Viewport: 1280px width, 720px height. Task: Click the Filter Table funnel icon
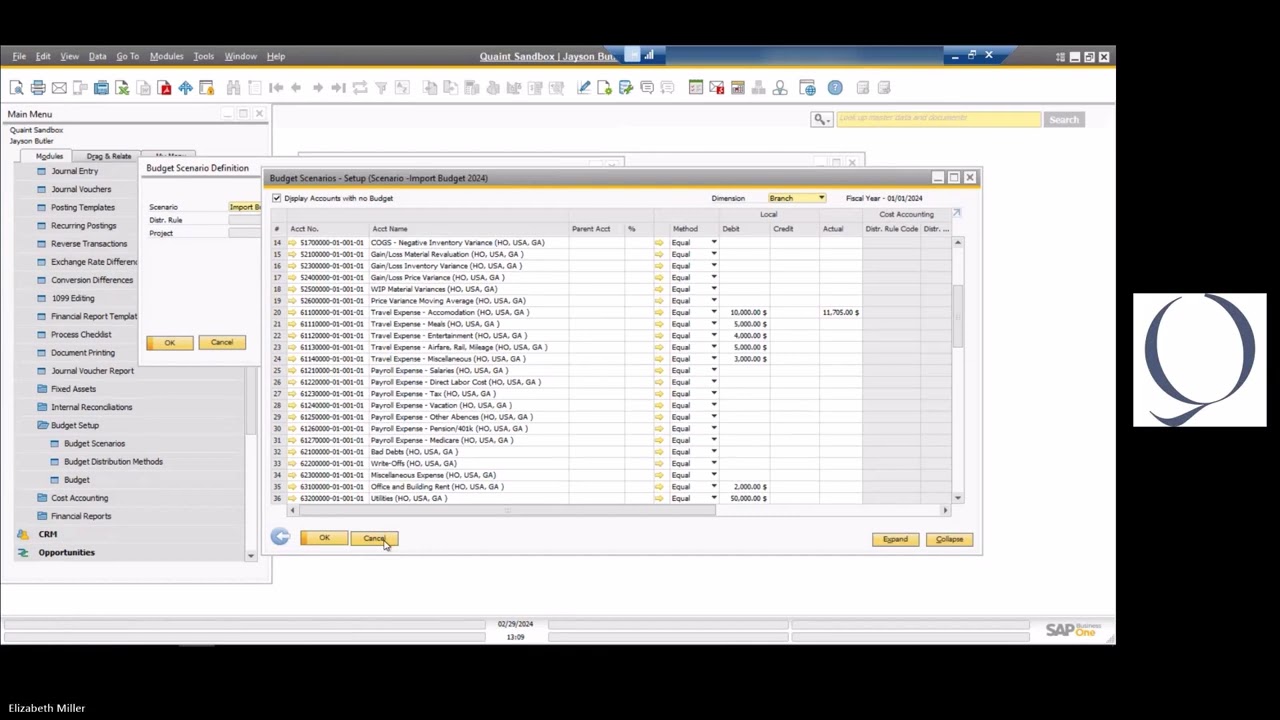coord(381,88)
